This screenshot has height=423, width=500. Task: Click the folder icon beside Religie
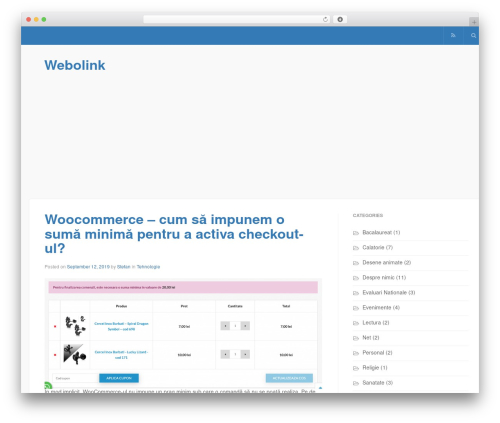coord(356,368)
